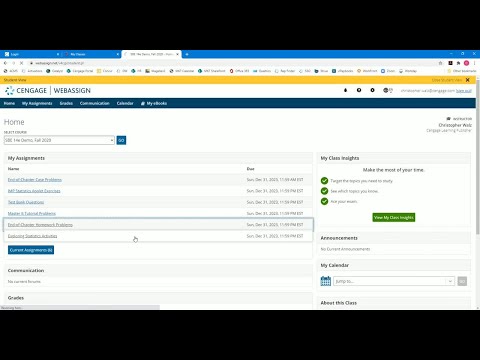Open the extensions puzzle icon in Chrome
This screenshot has width=480, height=360.
pyautogui.click(x=458, y=63)
